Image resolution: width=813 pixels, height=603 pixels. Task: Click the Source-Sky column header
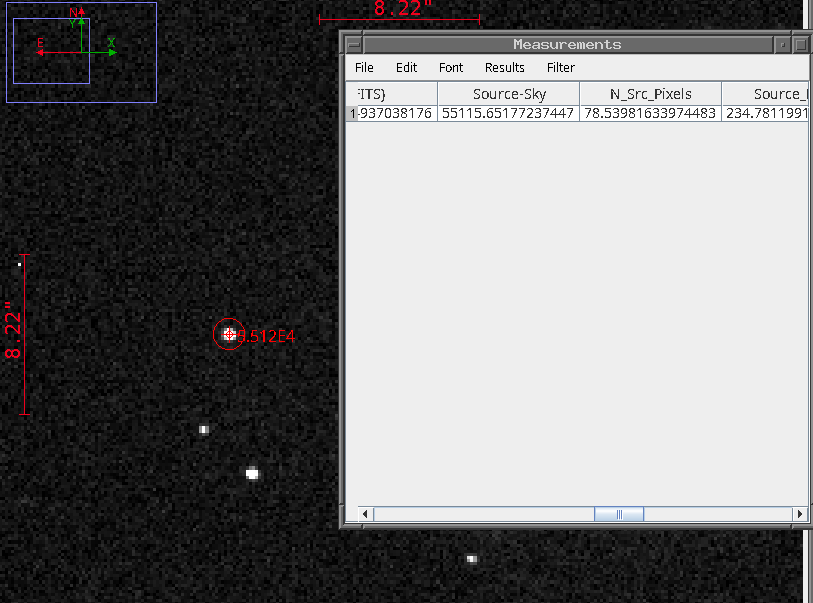pos(508,94)
